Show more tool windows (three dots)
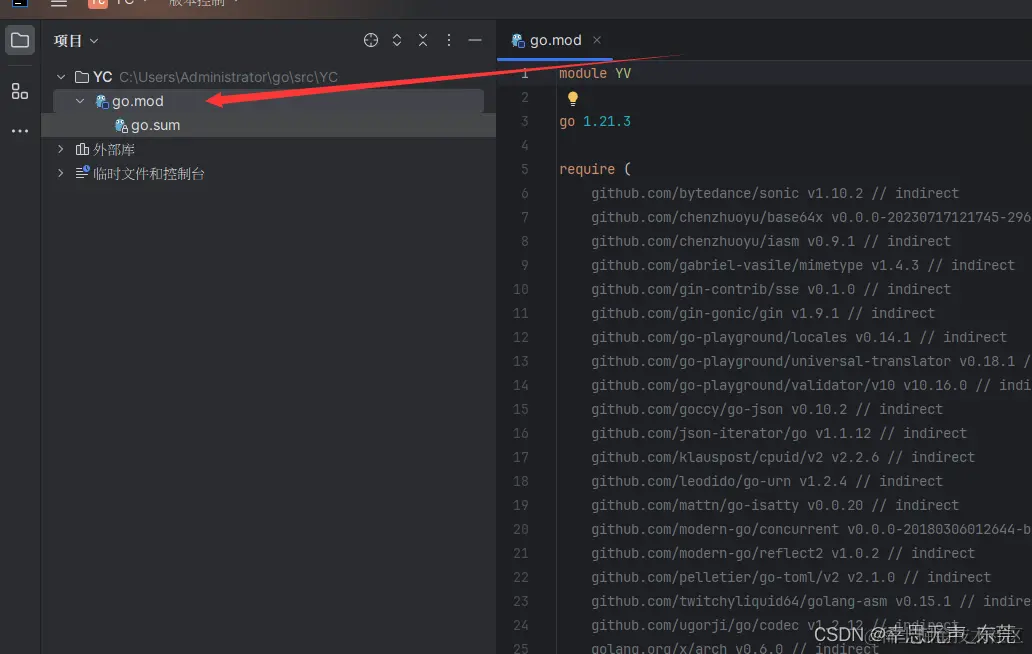This screenshot has width=1032, height=654. point(20,131)
